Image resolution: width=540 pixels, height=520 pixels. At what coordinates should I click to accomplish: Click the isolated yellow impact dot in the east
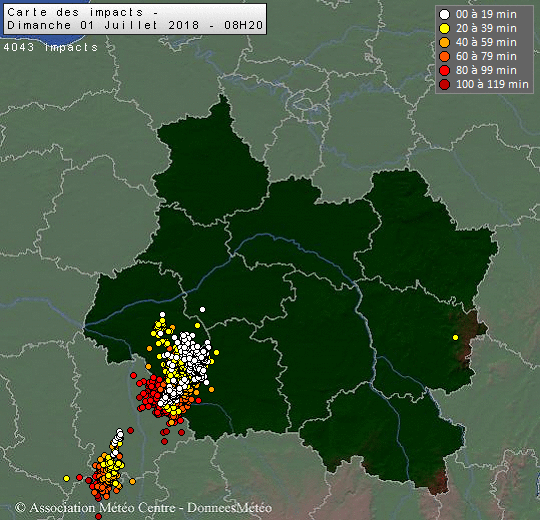(x=455, y=337)
